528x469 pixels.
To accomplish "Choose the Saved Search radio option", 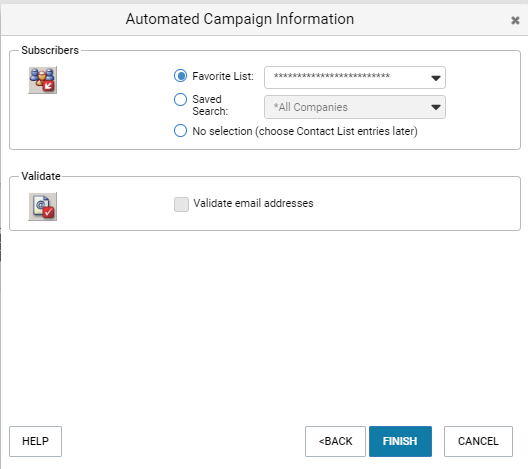I will coord(180,99).
